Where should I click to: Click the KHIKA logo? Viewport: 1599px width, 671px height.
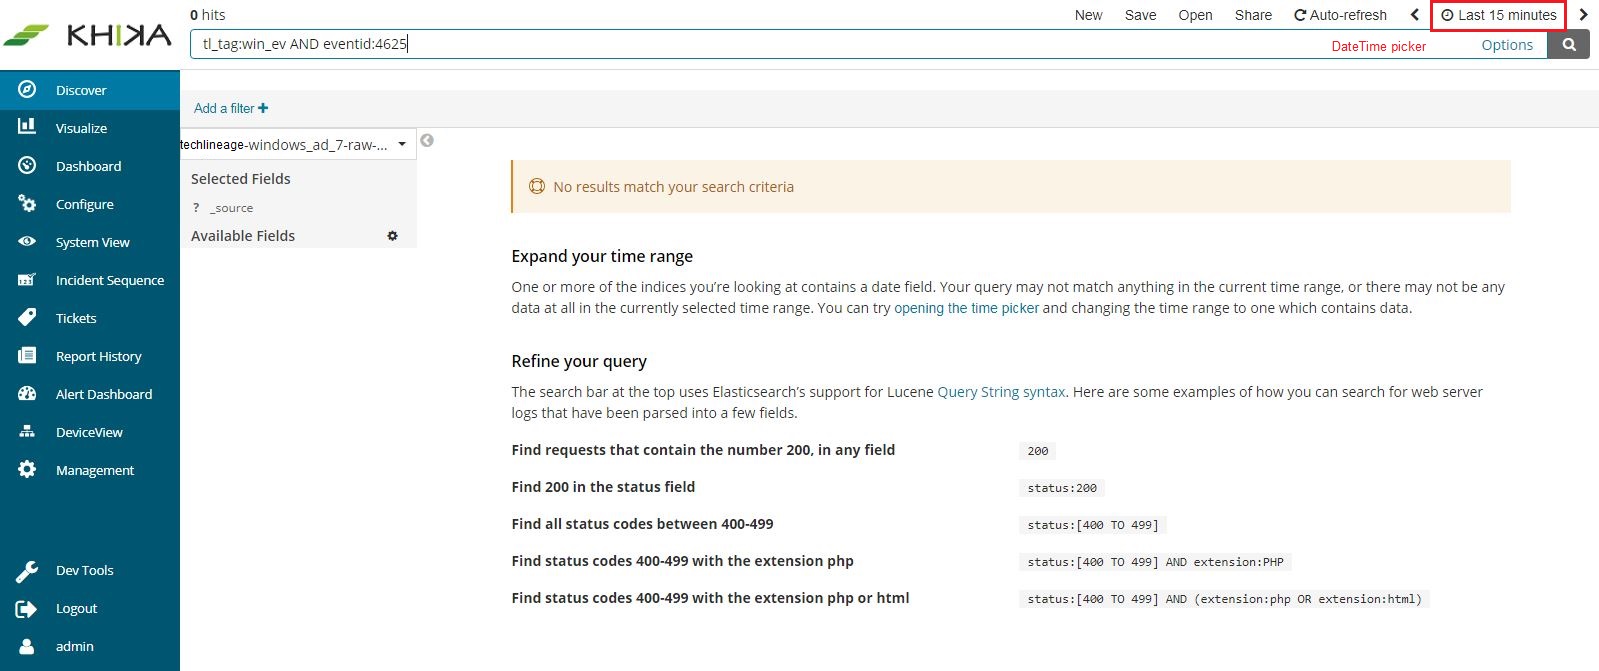[x=88, y=35]
